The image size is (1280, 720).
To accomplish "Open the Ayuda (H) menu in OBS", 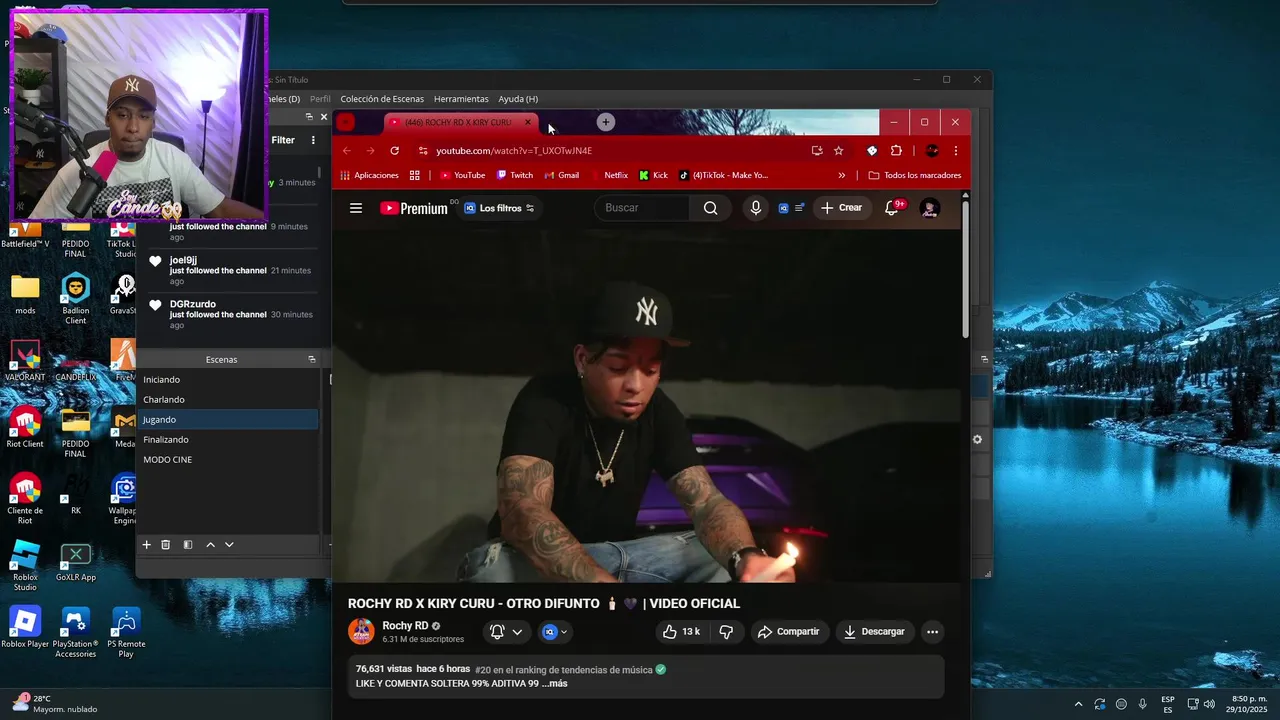I will pyautogui.click(x=518, y=99).
